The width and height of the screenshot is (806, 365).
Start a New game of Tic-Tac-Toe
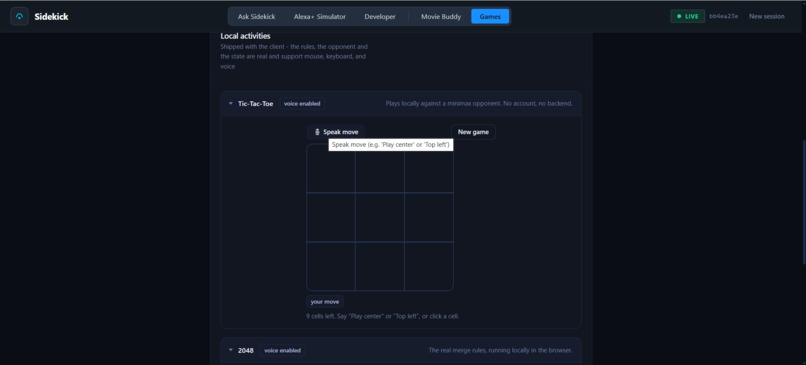(473, 132)
